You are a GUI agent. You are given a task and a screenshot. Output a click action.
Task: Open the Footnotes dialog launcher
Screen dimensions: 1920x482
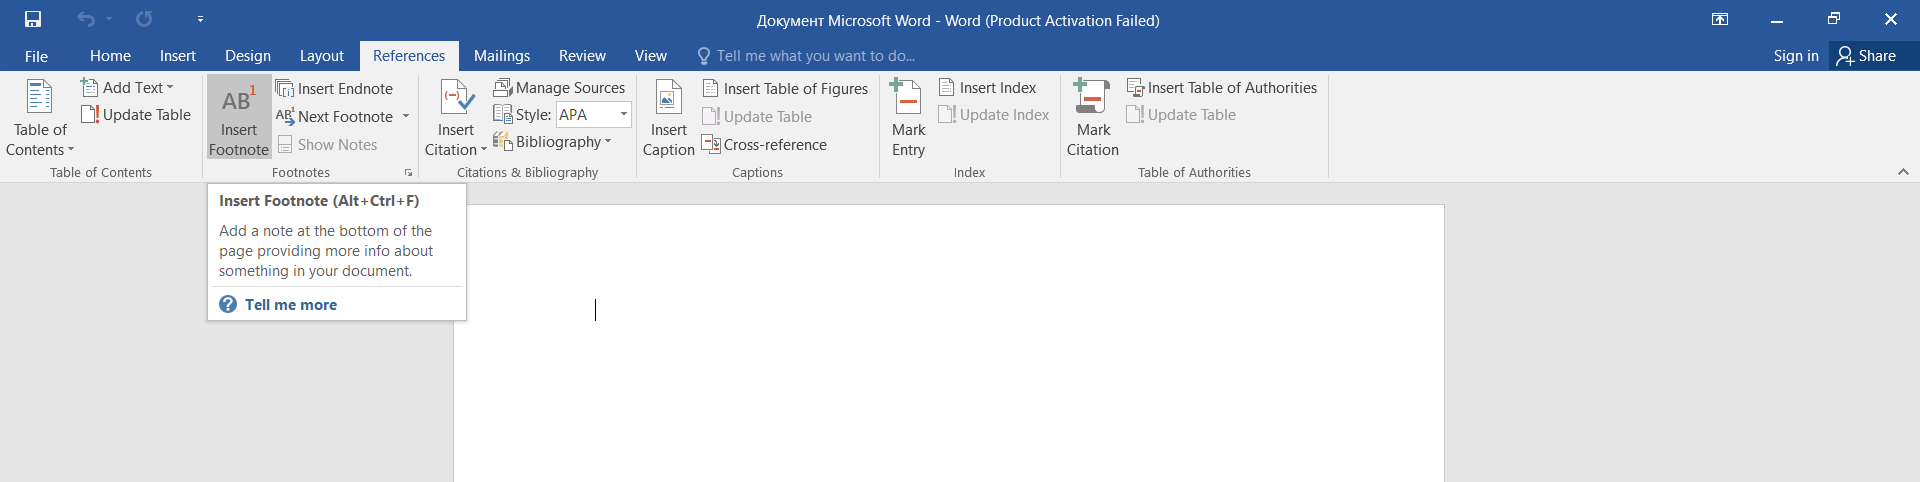pyautogui.click(x=408, y=173)
